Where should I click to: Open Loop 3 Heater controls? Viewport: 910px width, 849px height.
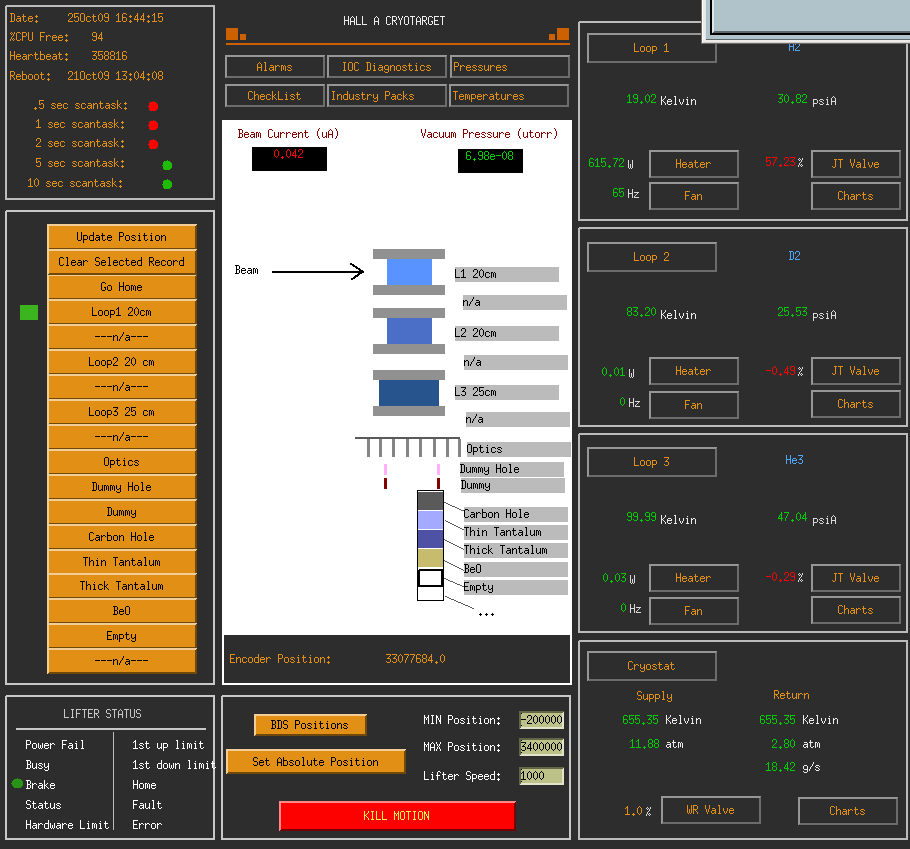pos(694,578)
